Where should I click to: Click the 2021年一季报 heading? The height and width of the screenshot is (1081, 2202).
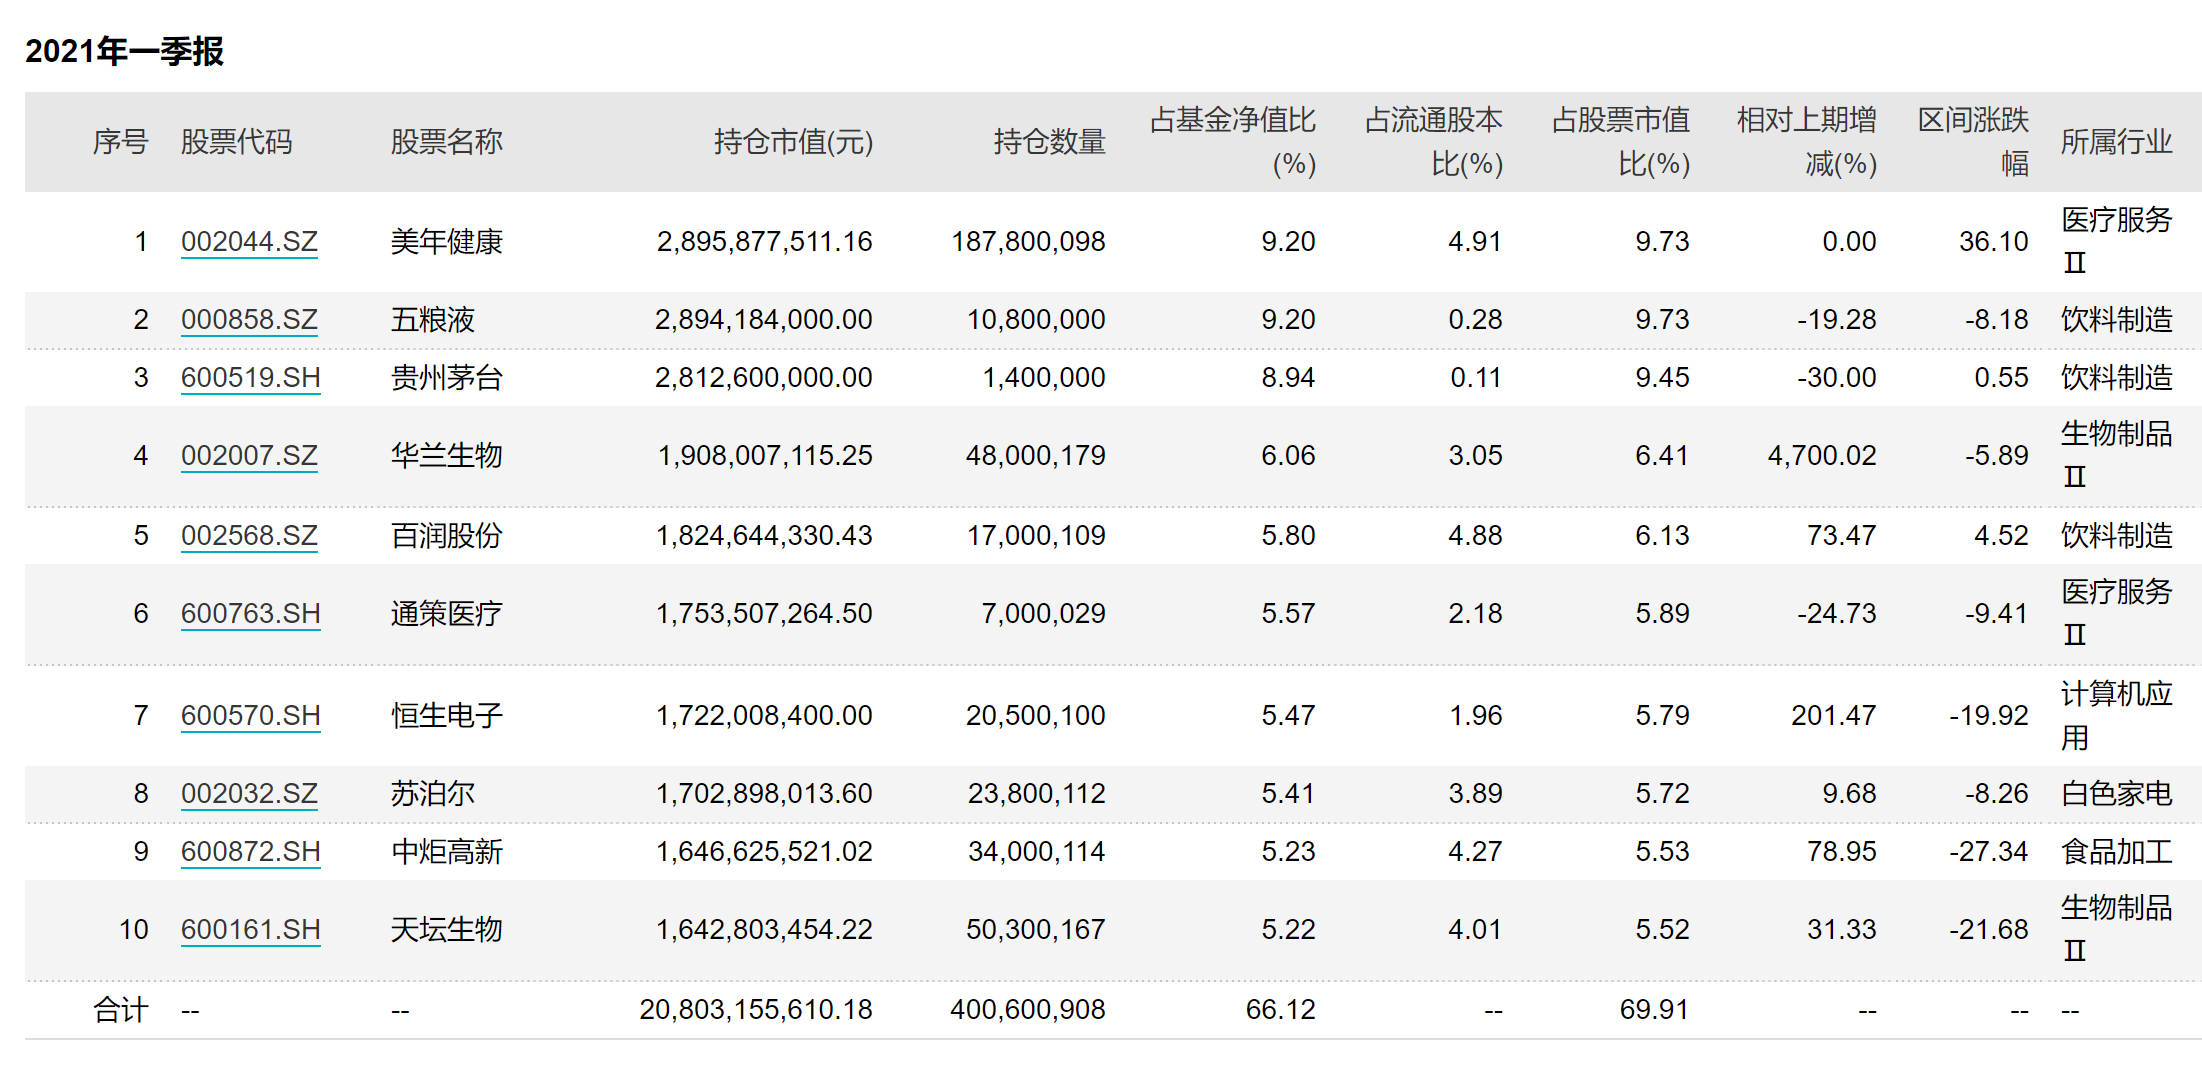124,51
